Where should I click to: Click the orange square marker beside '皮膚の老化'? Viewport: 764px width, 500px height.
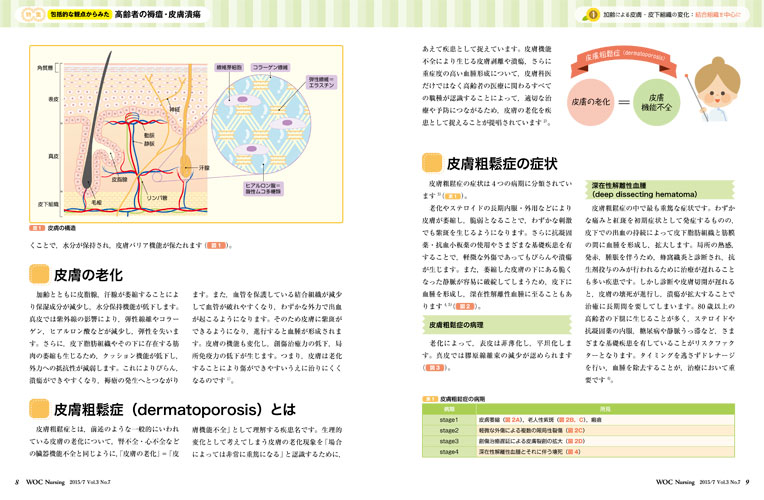coord(39,274)
